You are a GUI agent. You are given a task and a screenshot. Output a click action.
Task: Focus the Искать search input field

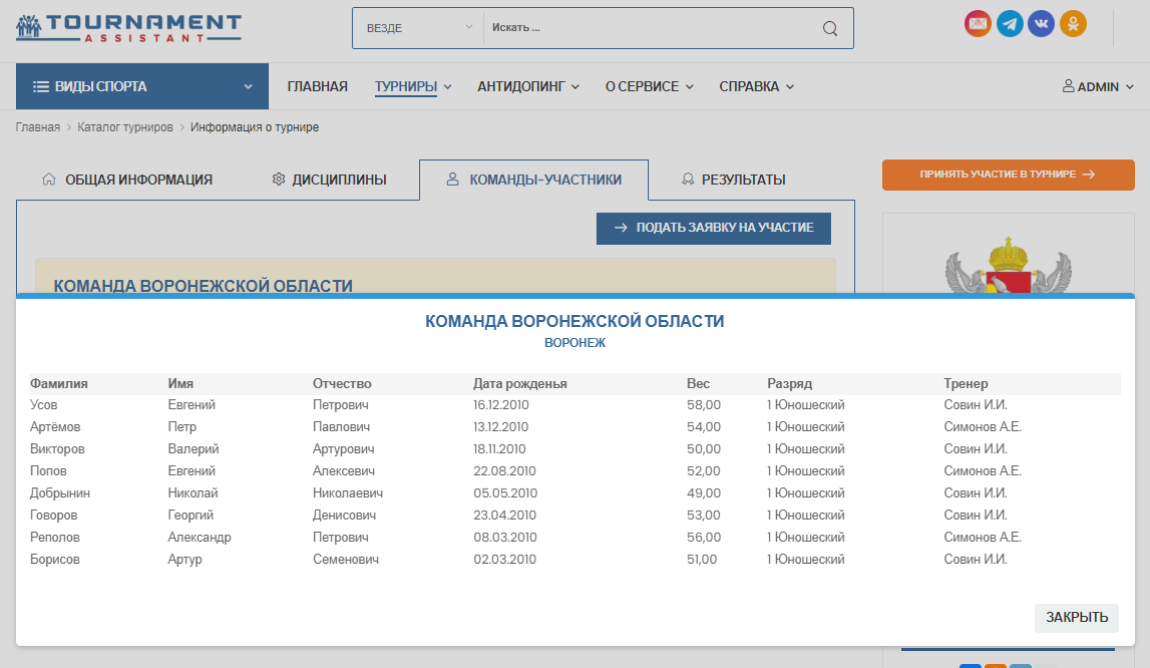pyautogui.click(x=650, y=28)
